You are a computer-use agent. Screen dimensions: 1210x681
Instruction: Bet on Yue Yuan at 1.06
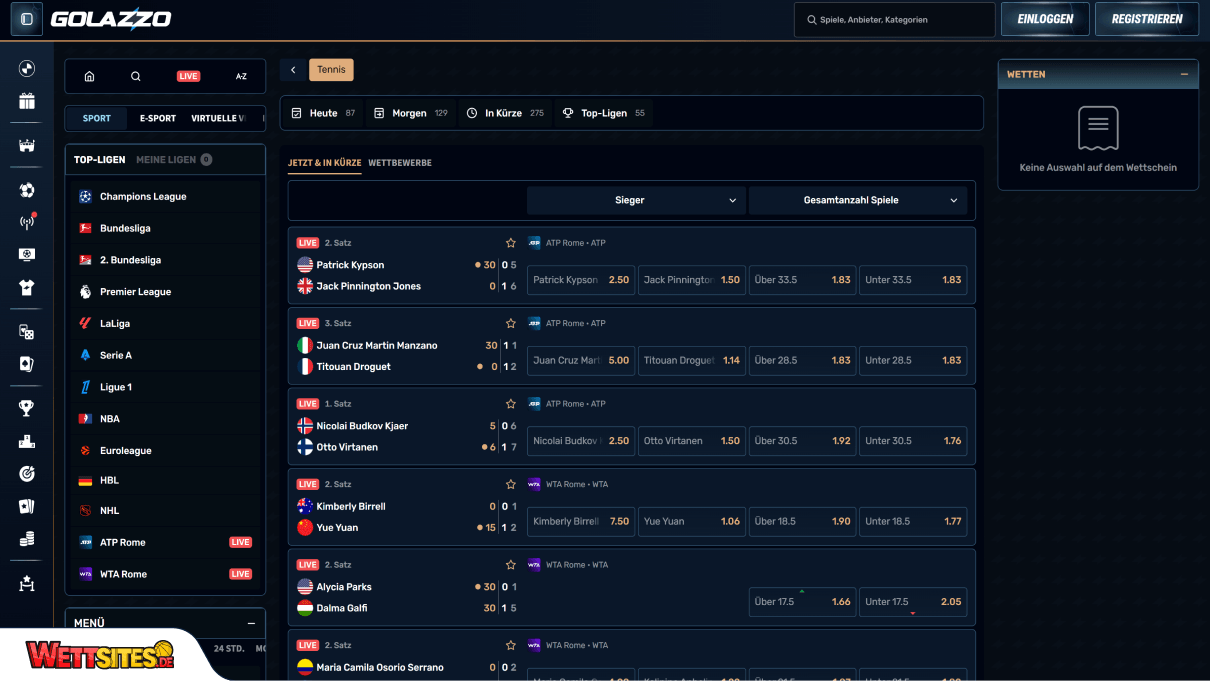click(692, 521)
